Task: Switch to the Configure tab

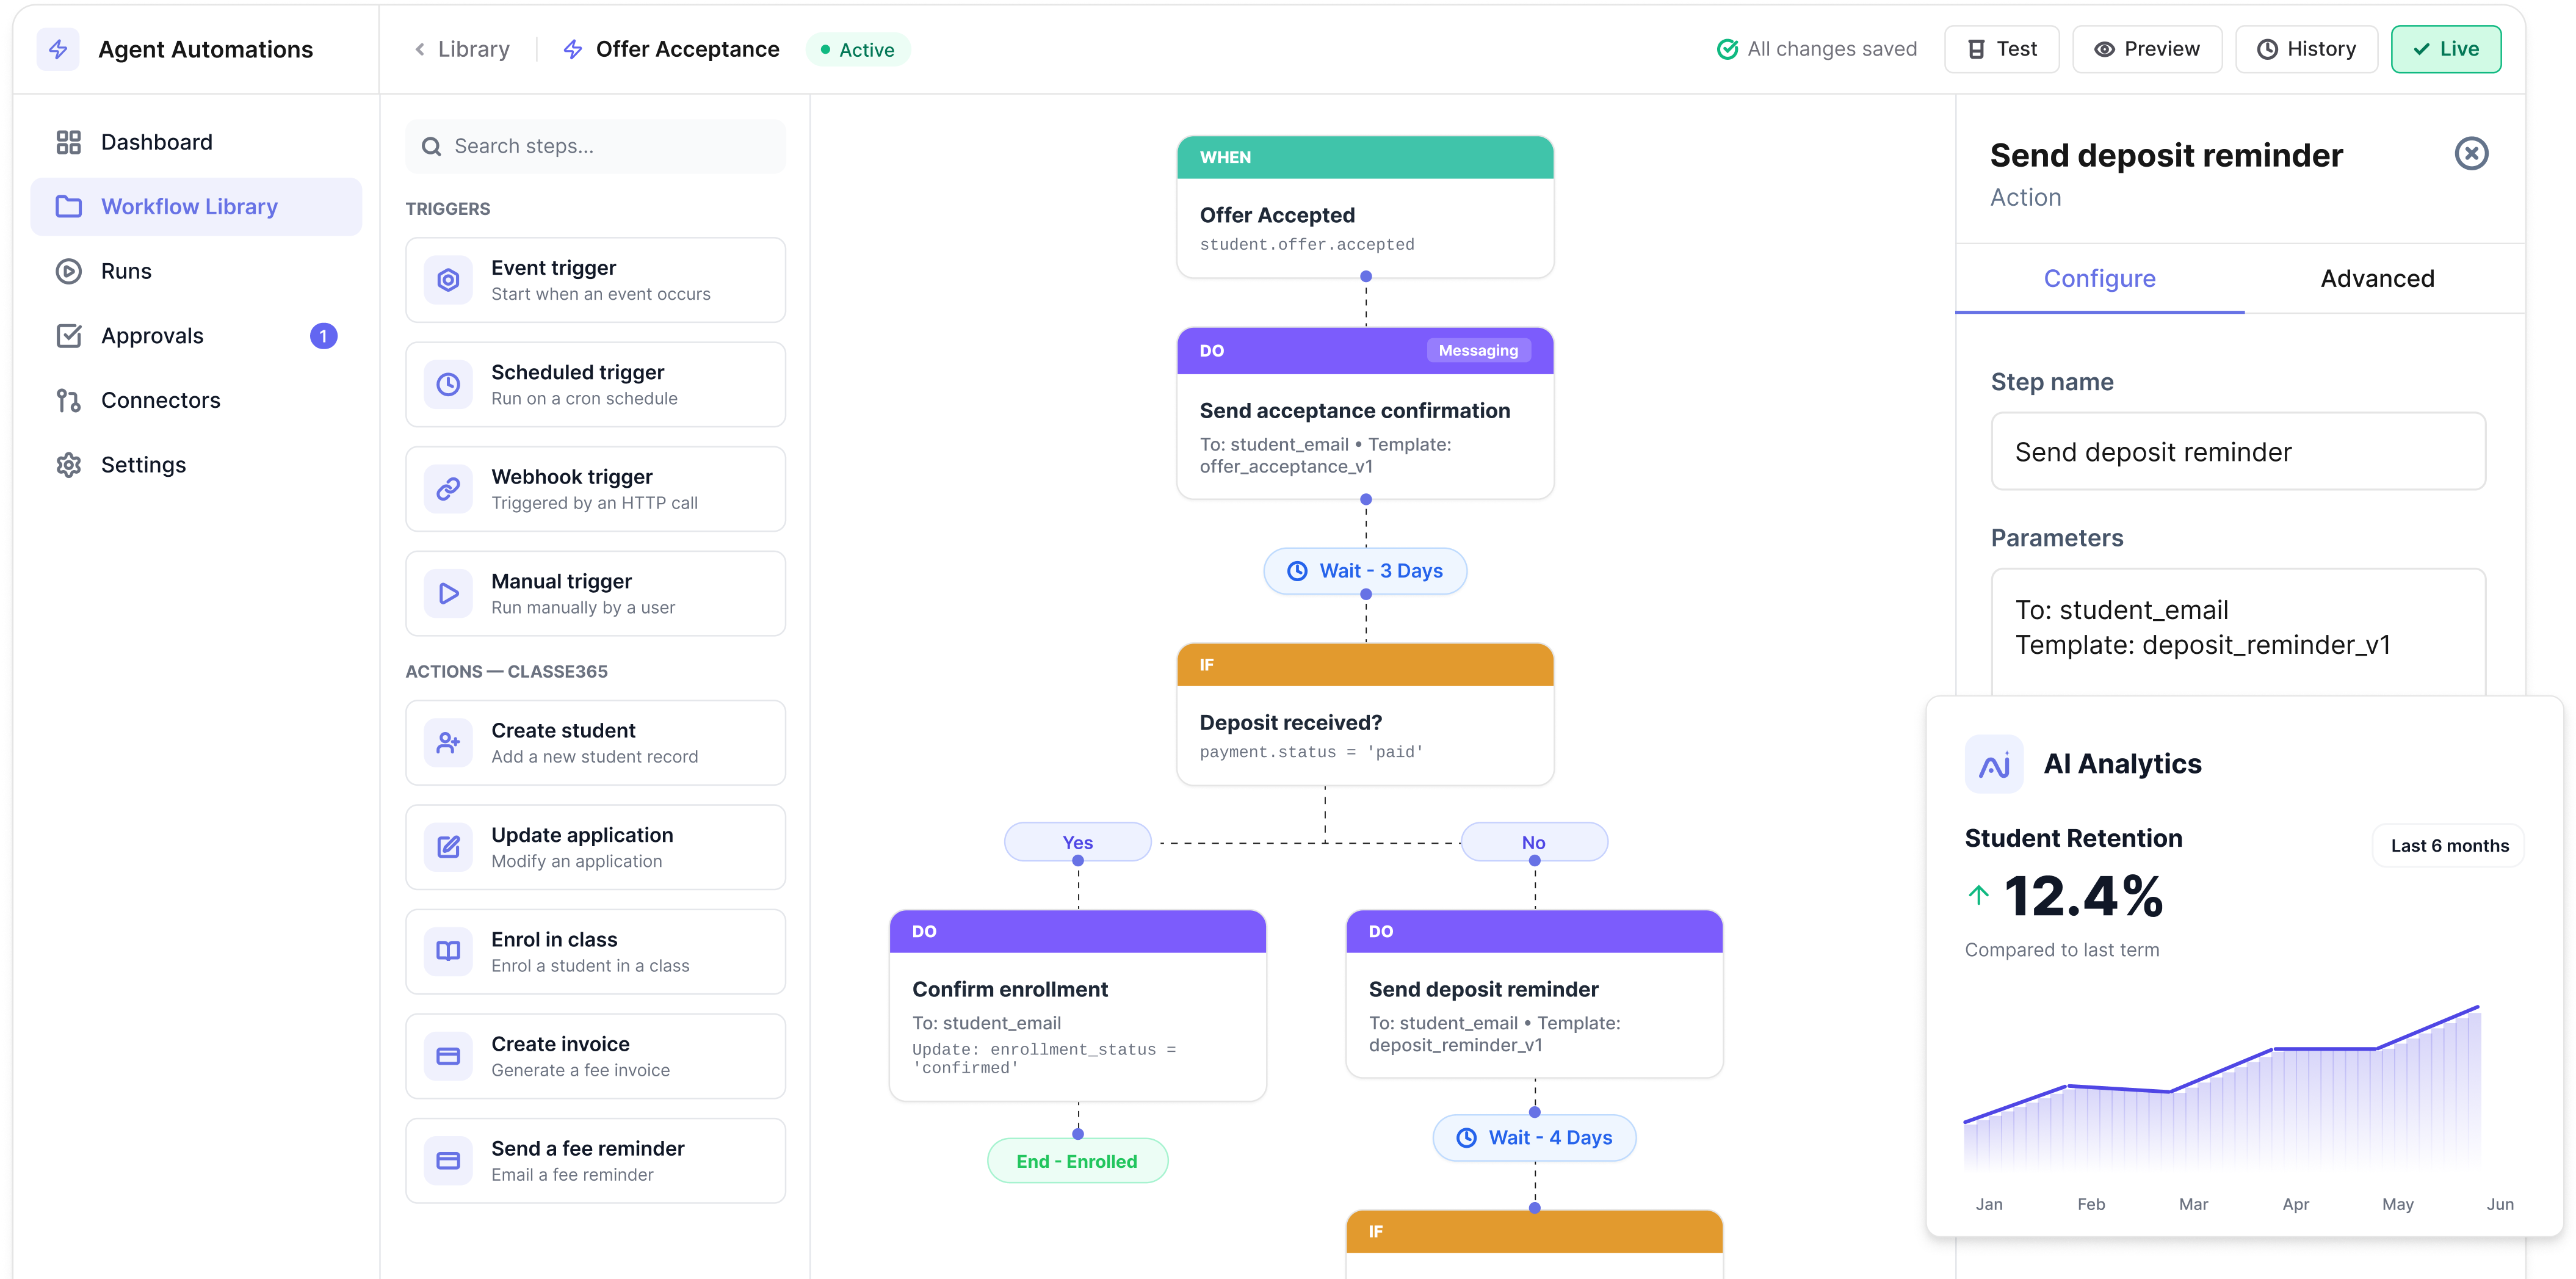Action: click(x=2099, y=279)
